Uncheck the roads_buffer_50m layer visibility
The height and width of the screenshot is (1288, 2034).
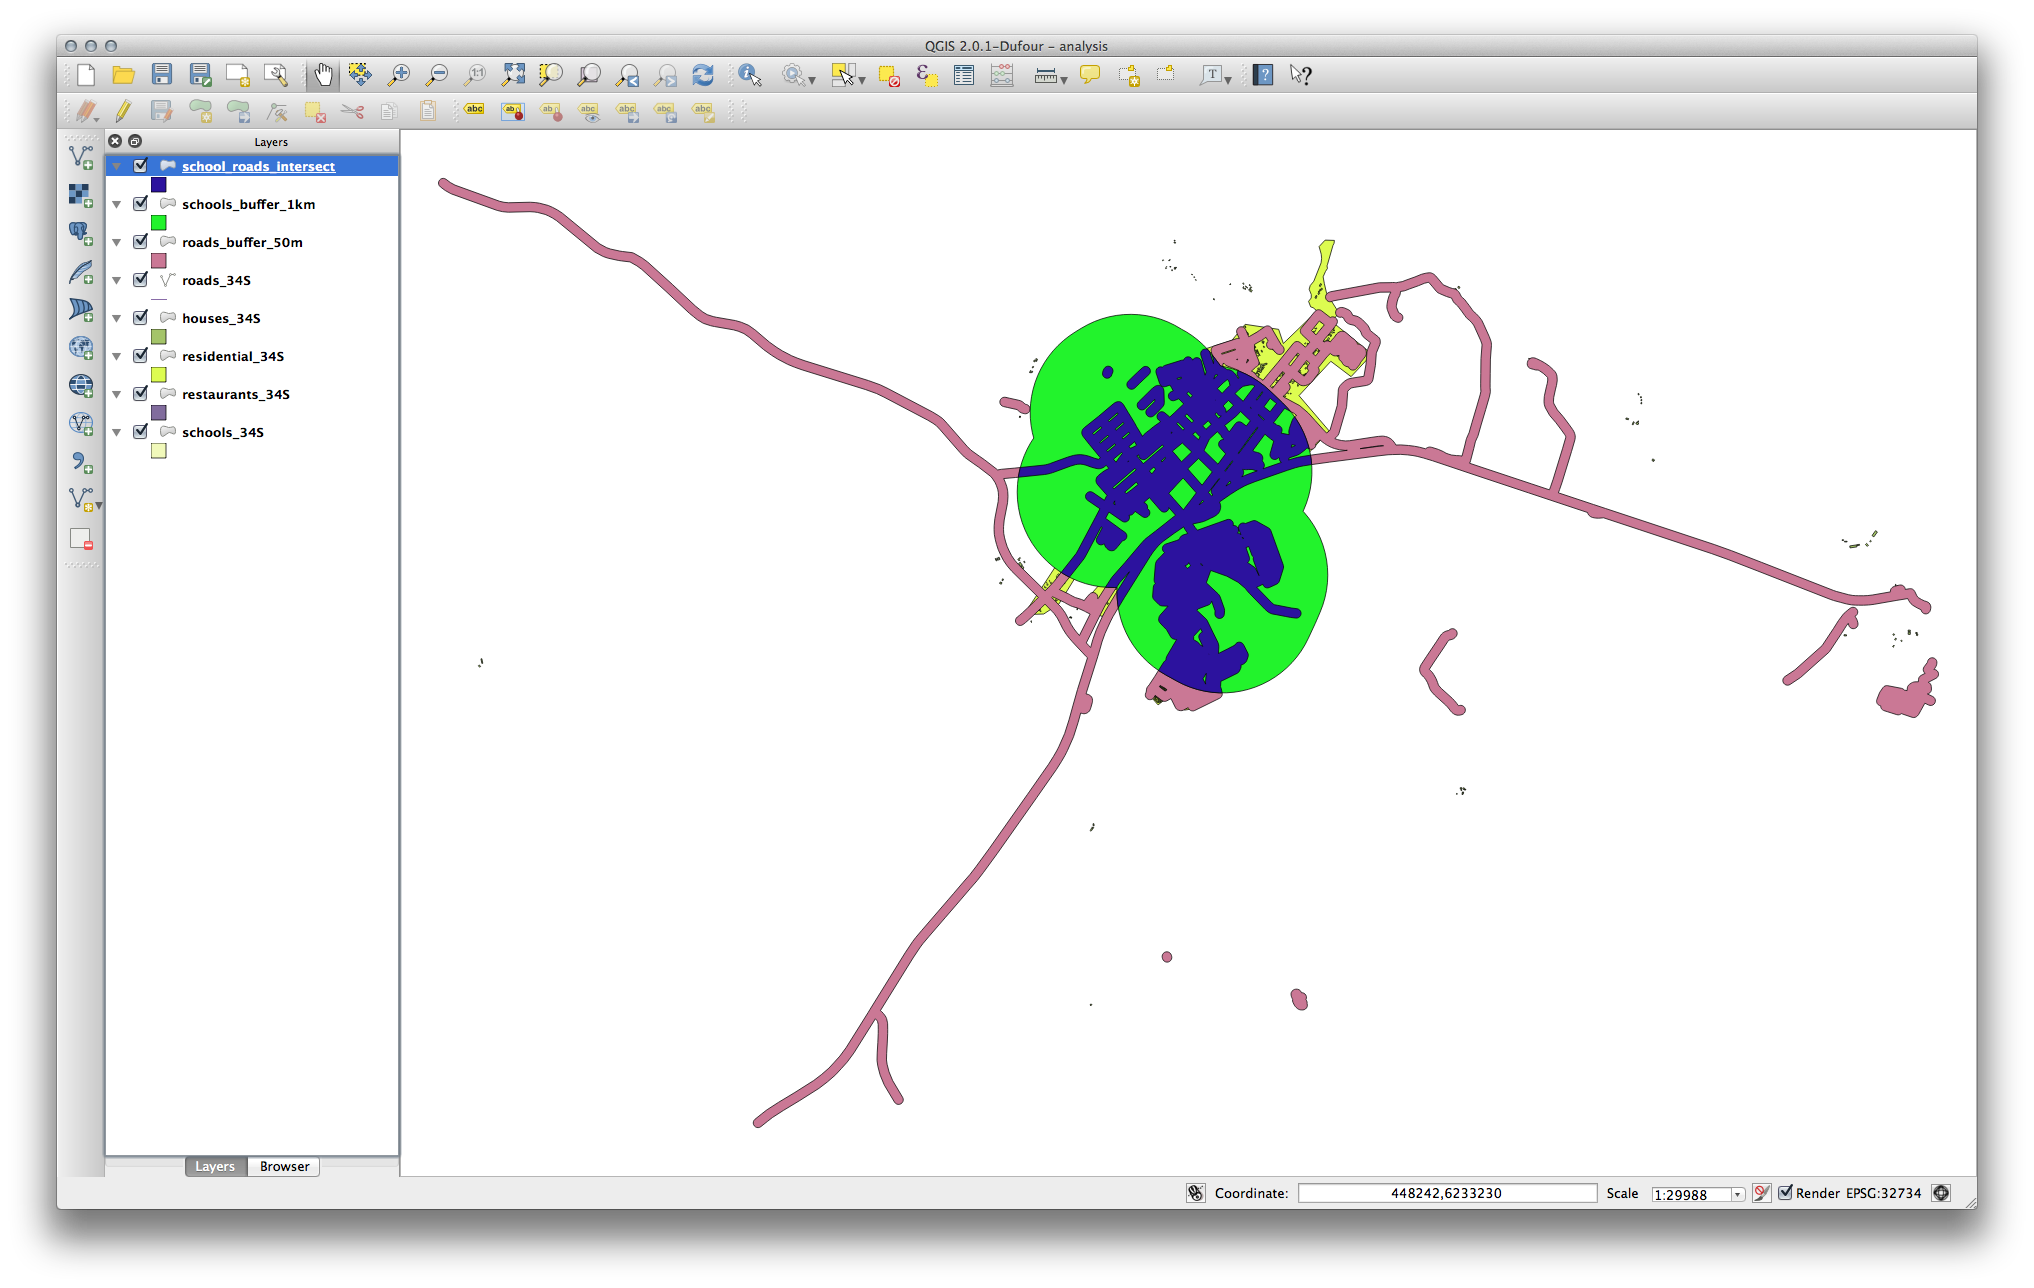tap(141, 242)
